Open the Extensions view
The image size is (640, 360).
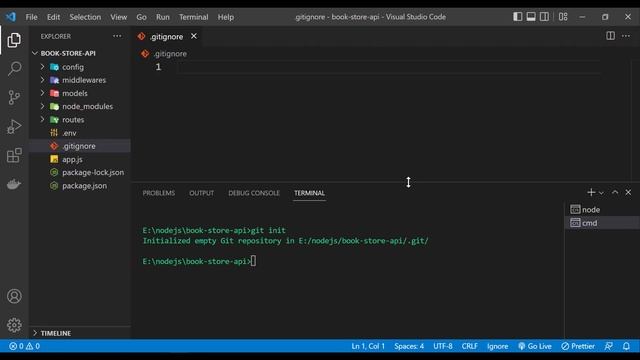coord(14,156)
